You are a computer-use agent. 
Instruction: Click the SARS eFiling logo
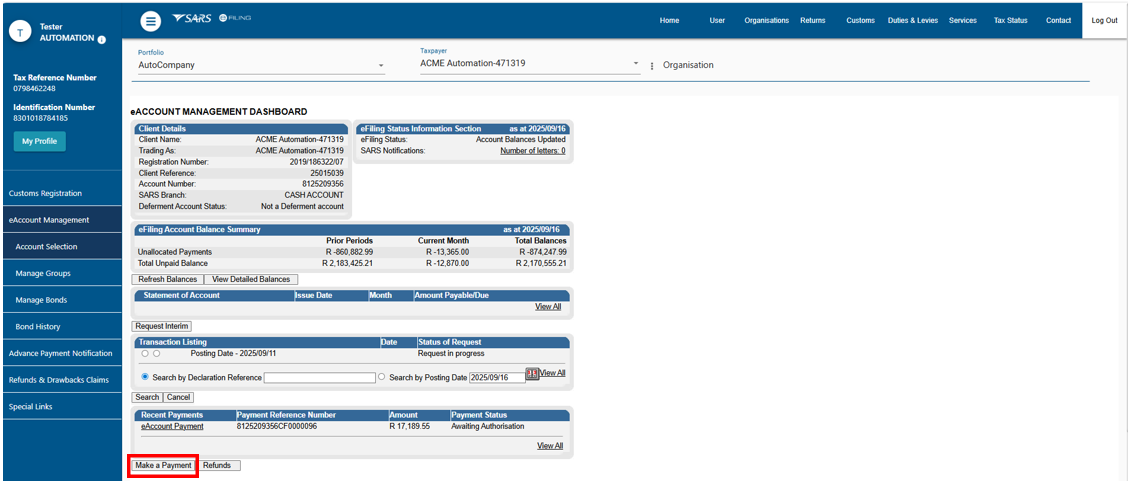click(211, 19)
